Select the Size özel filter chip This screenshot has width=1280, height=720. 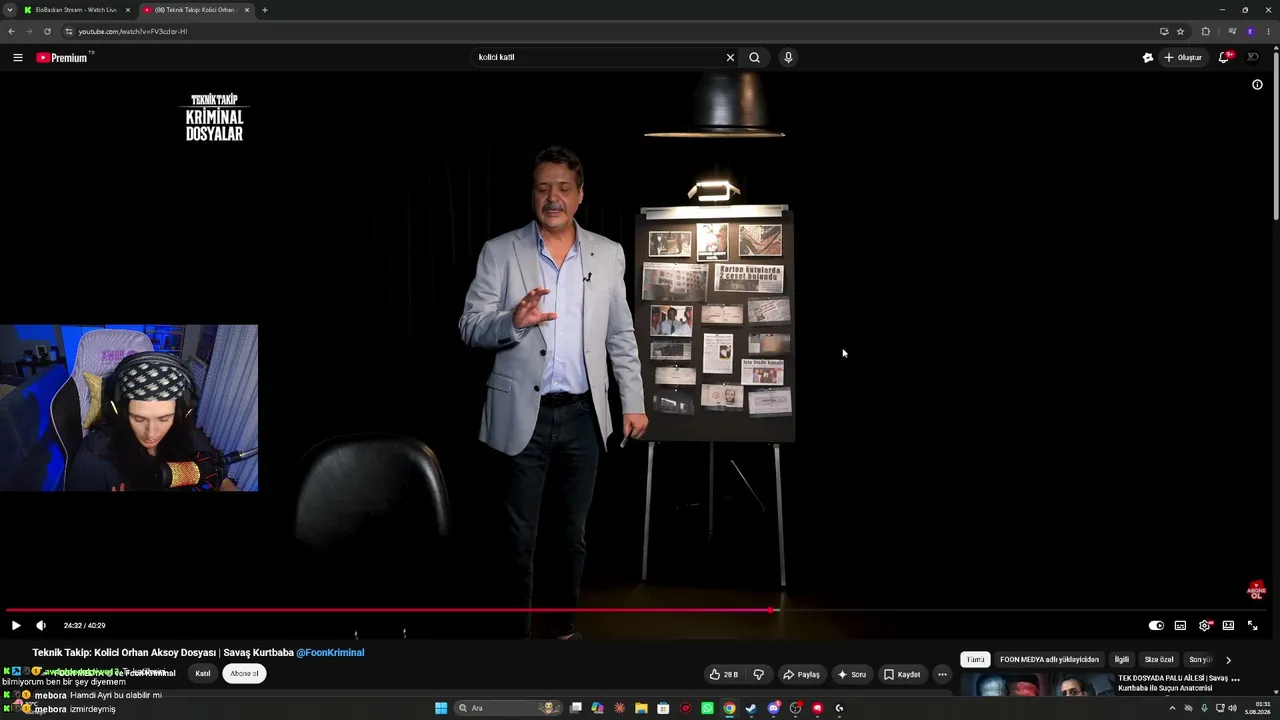click(x=1159, y=659)
